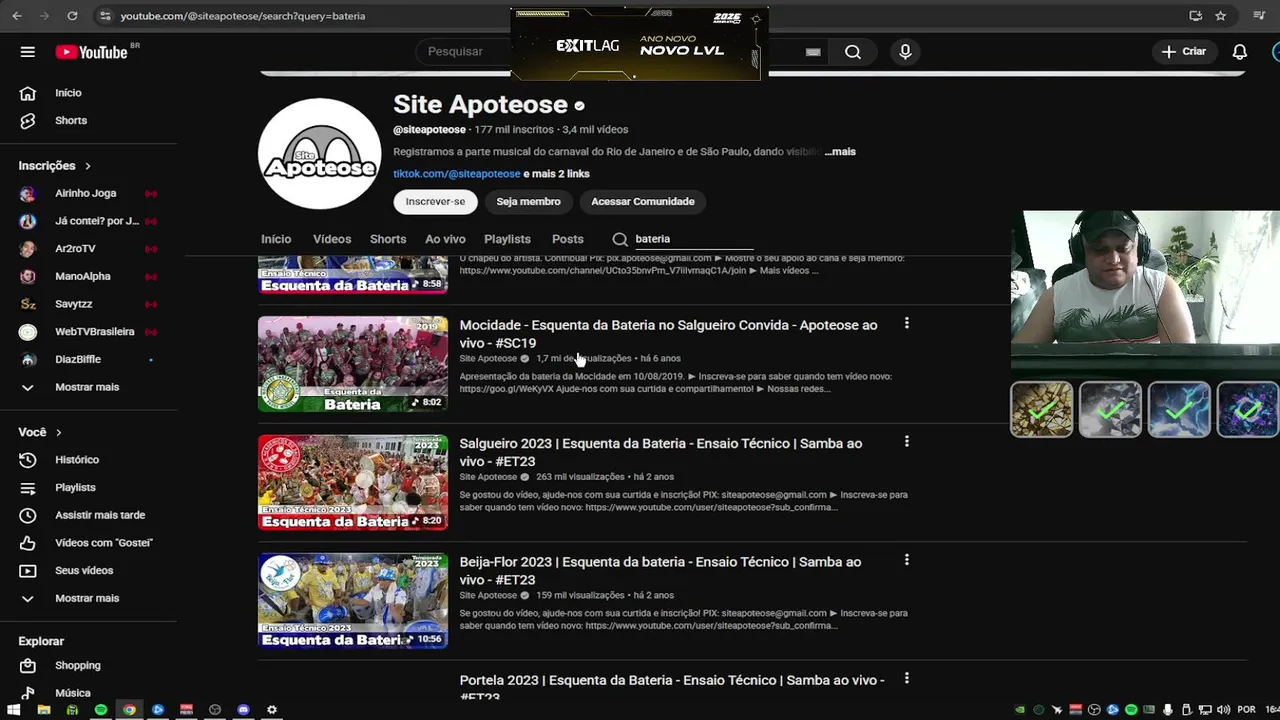Switch to the channel Shorts tab
Screen dimensions: 1280x720
click(x=388, y=239)
